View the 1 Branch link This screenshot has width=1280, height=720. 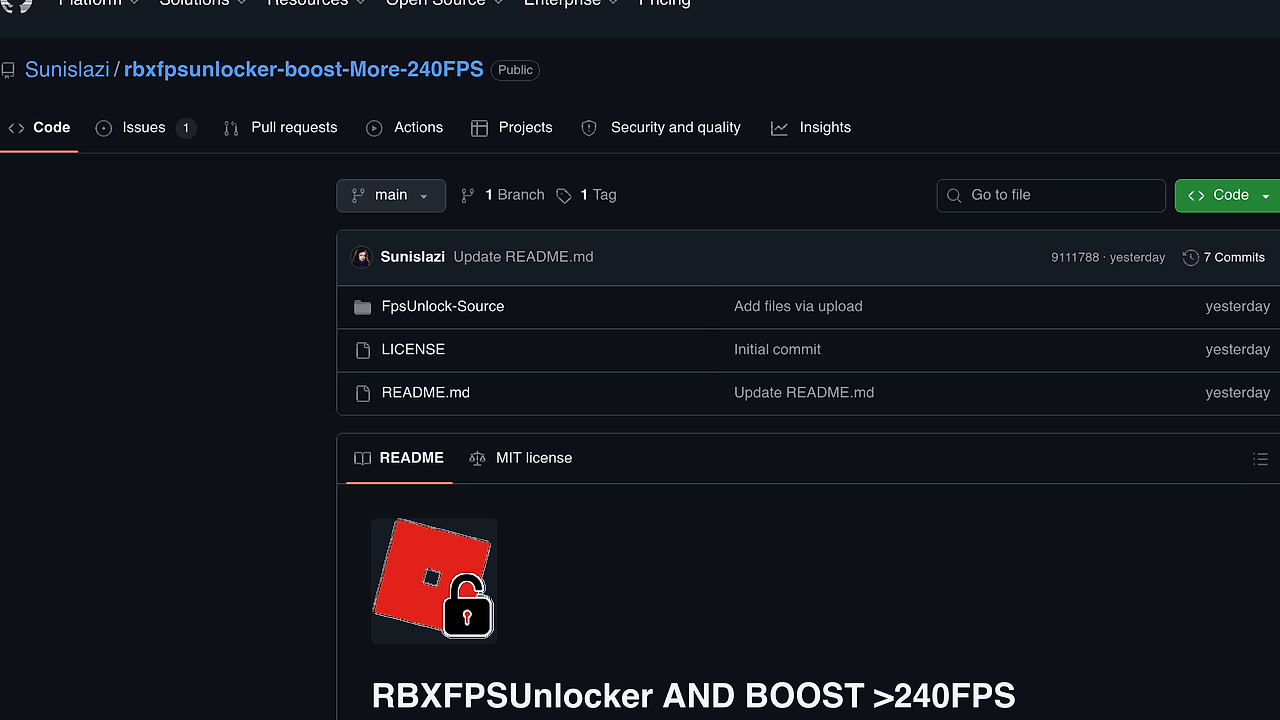[x=502, y=195]
